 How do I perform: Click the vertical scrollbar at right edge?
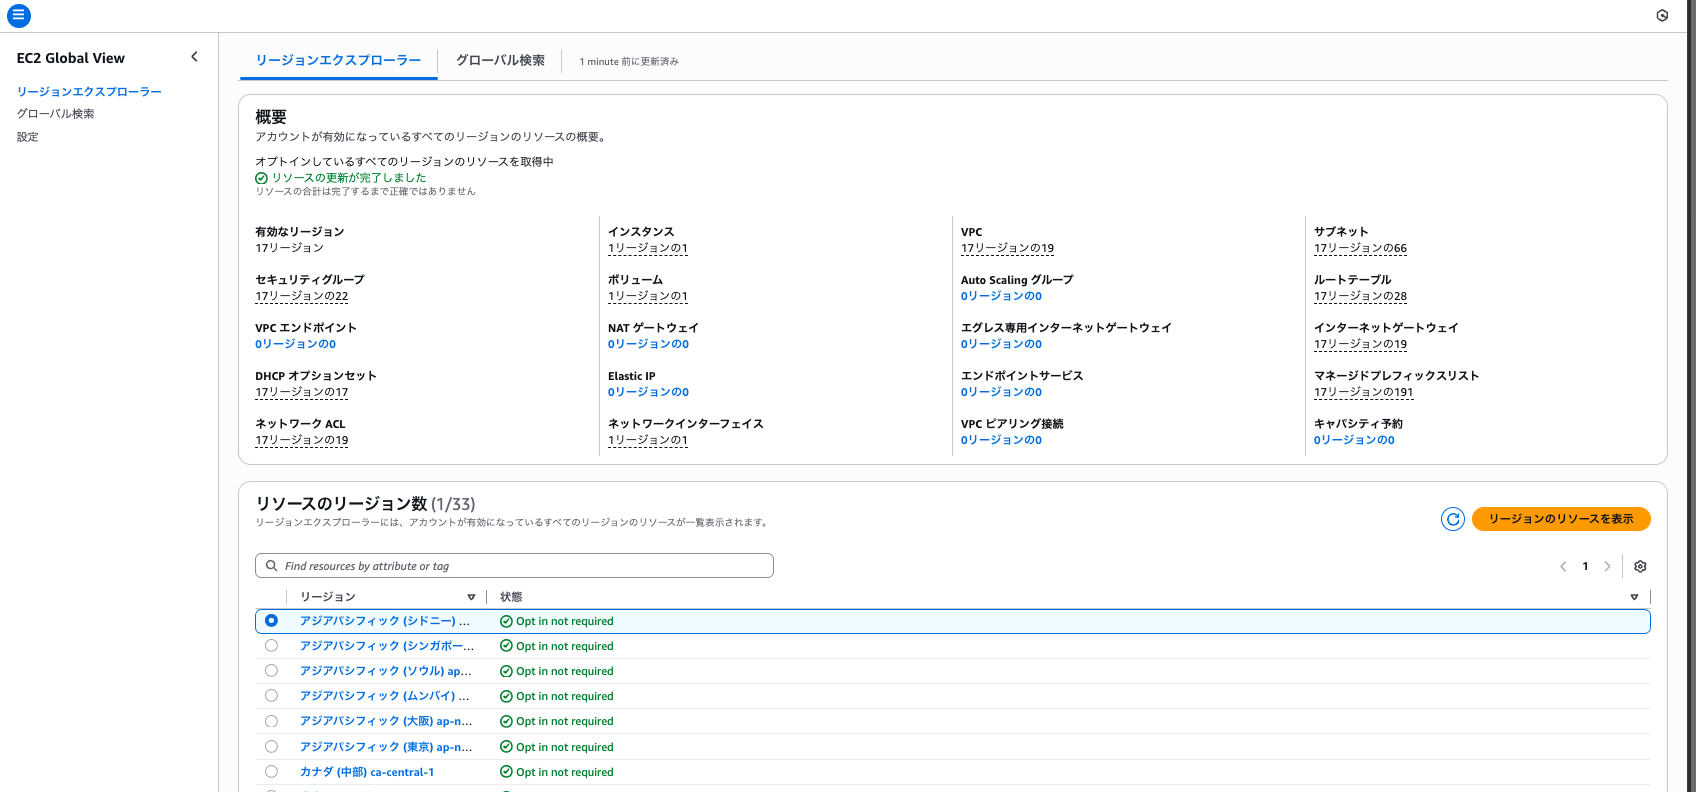[x=1692, y=396]
